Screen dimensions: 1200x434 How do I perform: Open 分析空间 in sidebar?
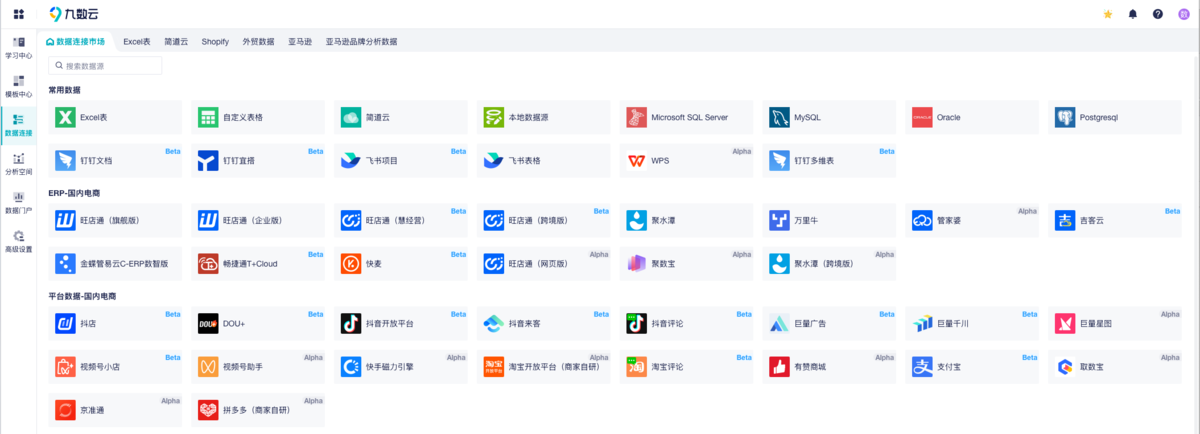pyautogui.click(x=18, y=165)
